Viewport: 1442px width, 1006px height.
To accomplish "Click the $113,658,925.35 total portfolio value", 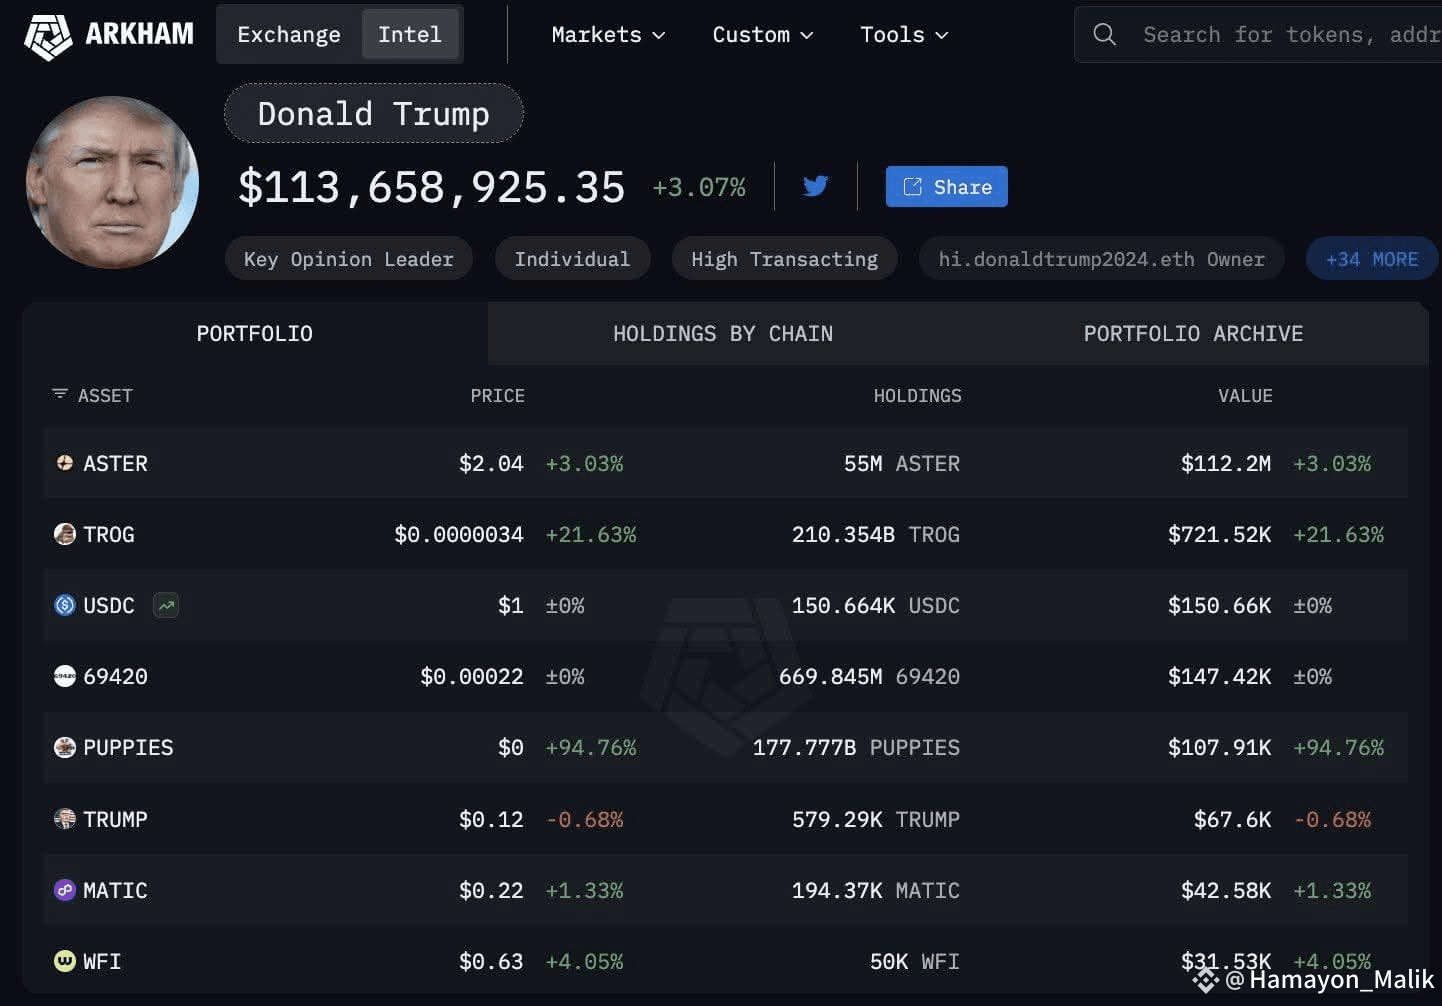I will [x=432, y=187].
